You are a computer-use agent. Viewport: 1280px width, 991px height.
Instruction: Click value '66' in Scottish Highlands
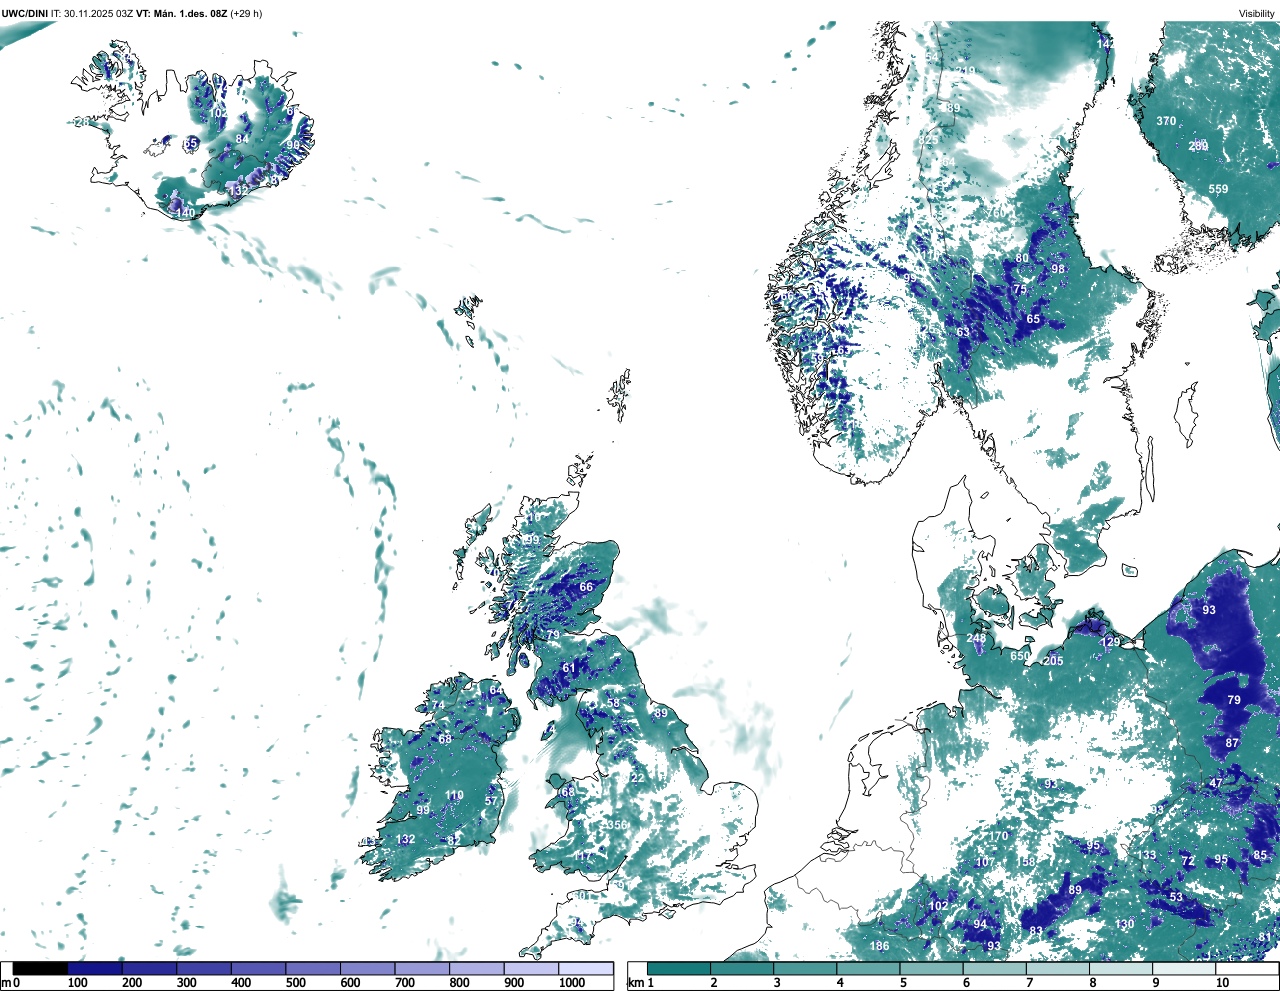(x=586, y=587)
